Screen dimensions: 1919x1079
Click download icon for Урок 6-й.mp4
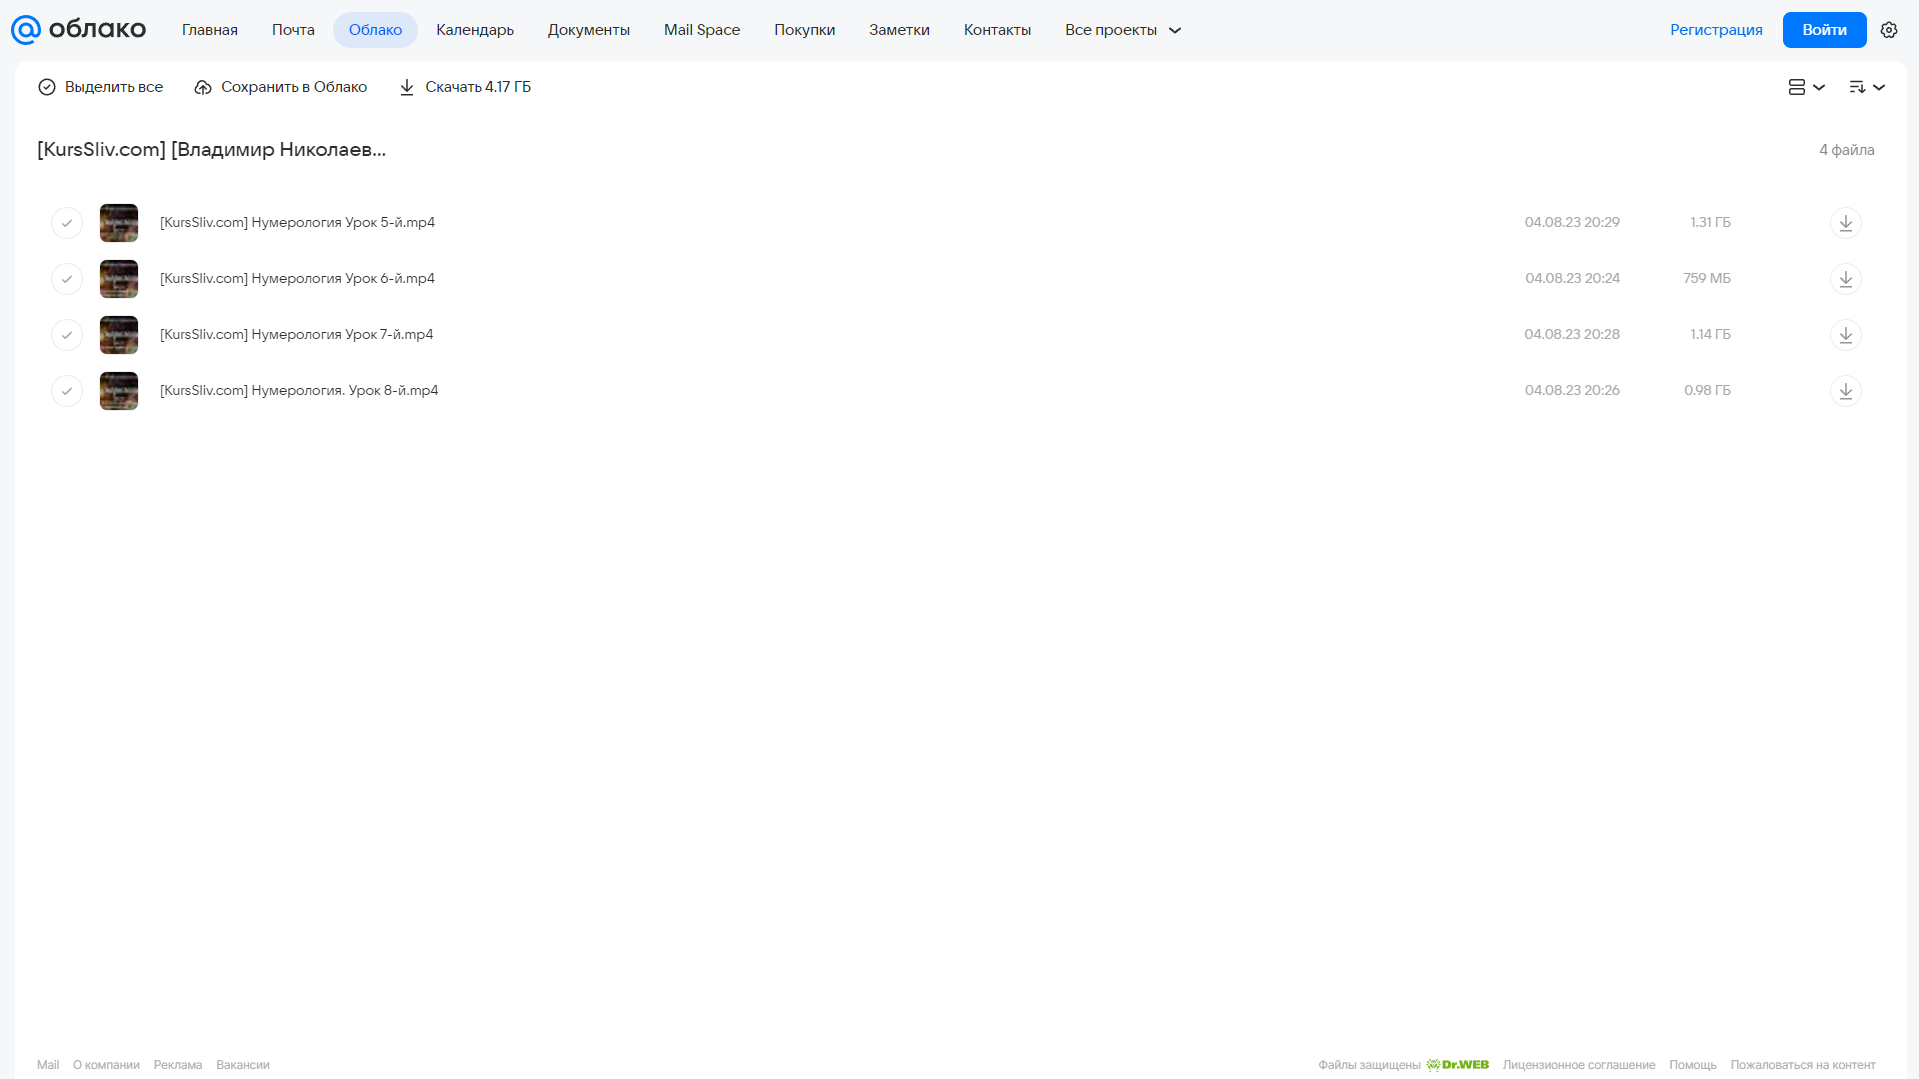(x=1845, y=279)
